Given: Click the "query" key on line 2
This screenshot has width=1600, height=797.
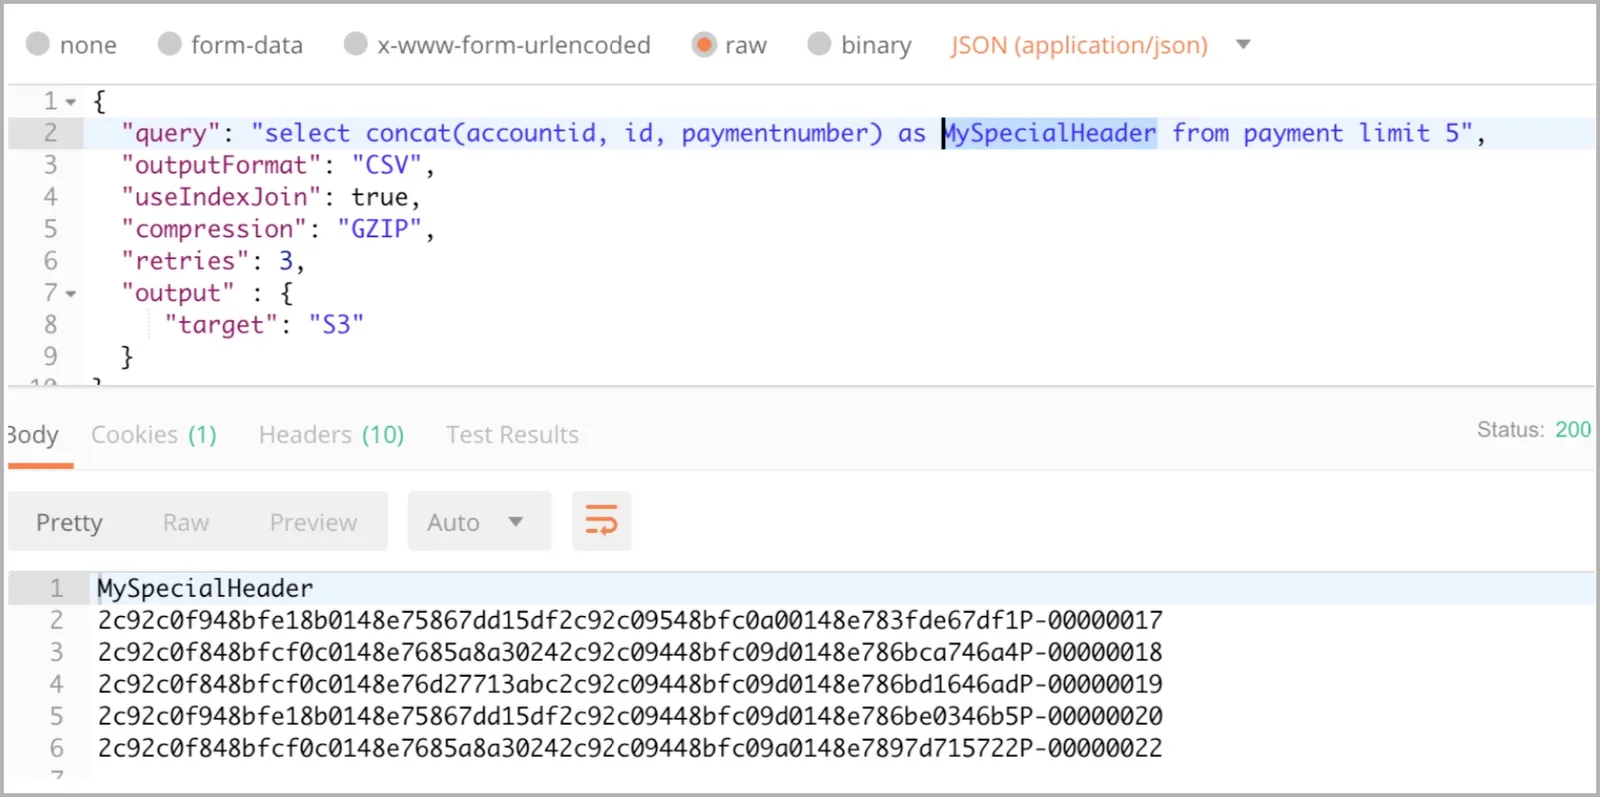Looking at the screenshot, I should [x=171, y=133].
